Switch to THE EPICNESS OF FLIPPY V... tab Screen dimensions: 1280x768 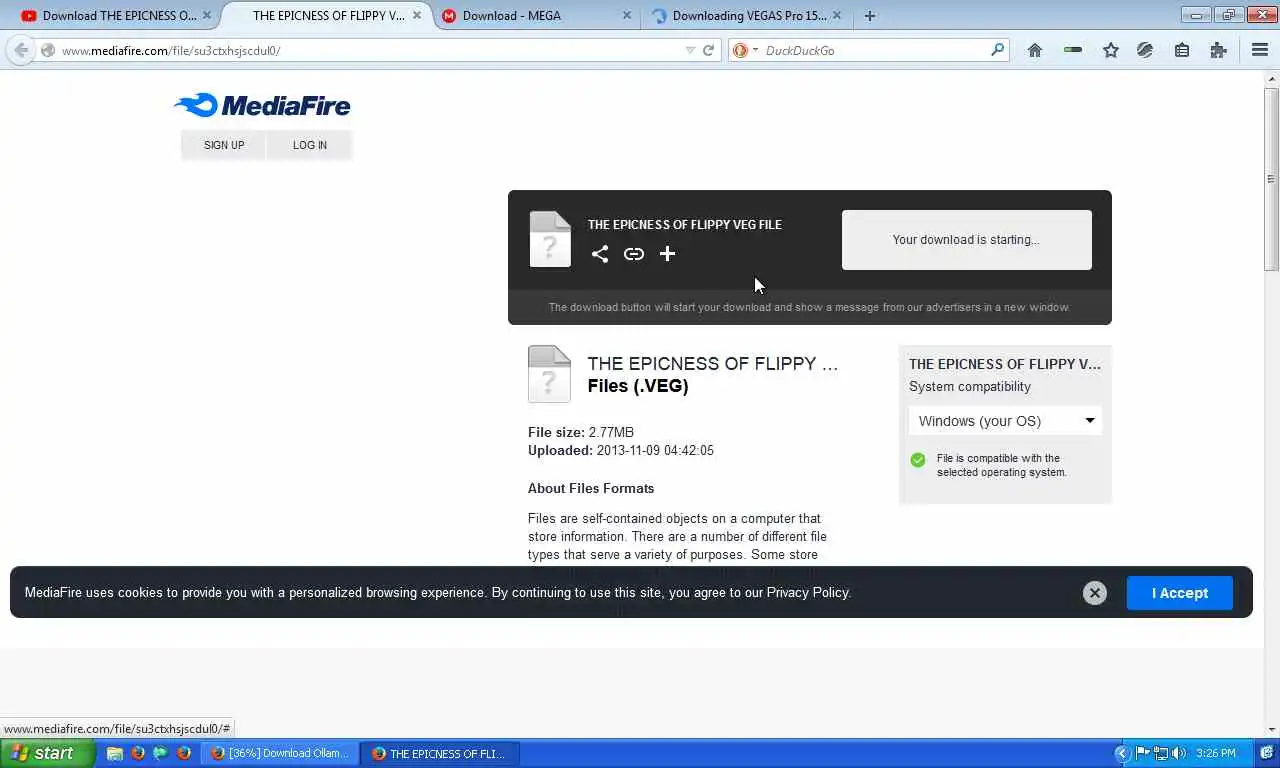[328, 16]
